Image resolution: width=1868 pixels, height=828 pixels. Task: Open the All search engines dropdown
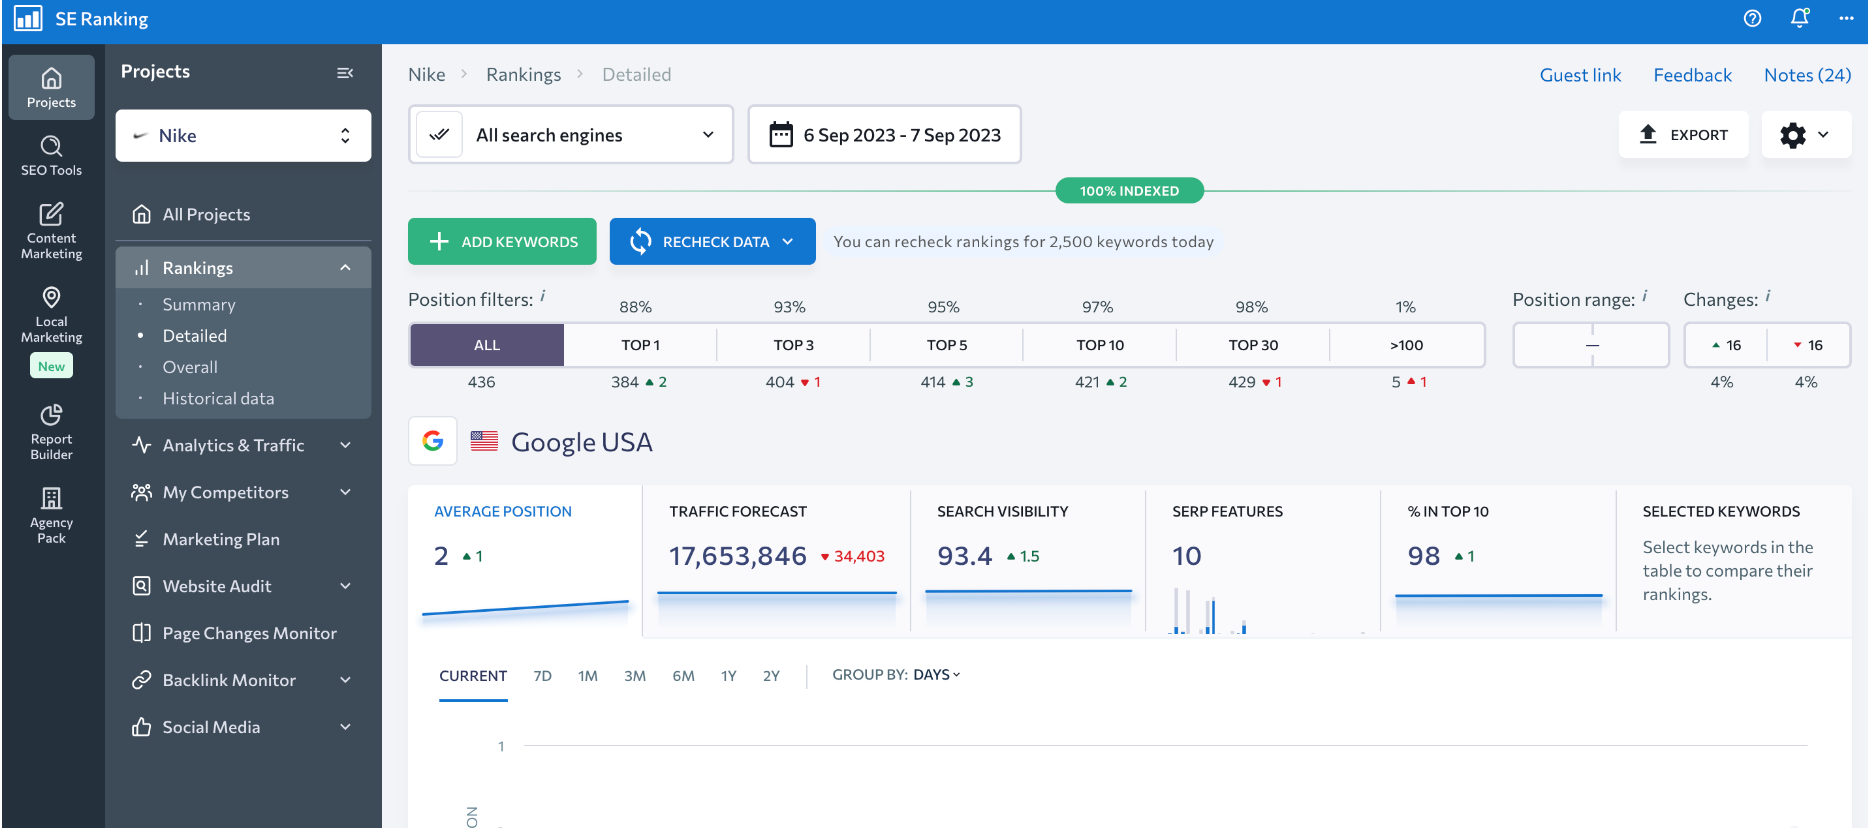571,134
